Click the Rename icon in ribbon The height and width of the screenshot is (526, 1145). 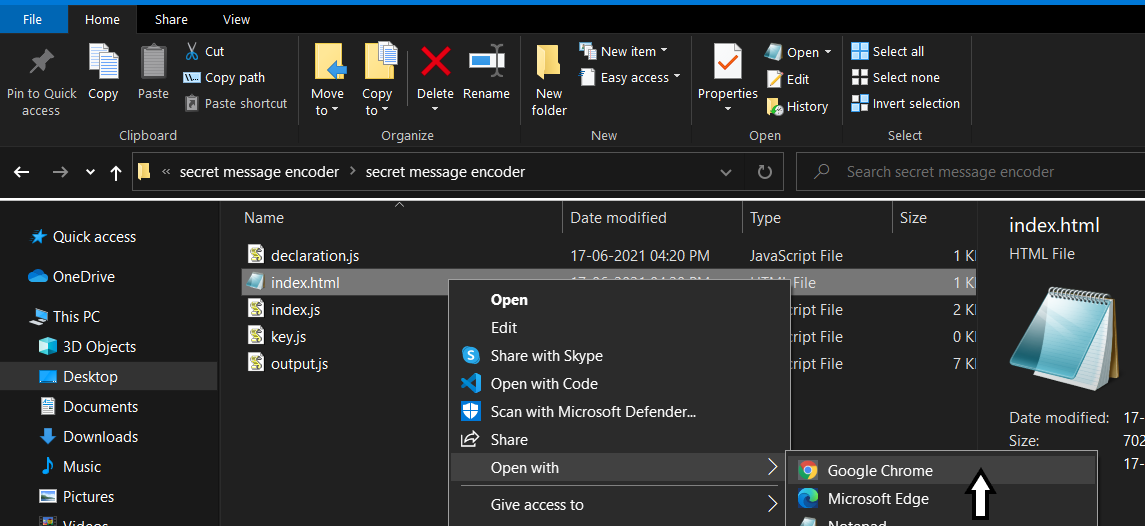(486, 62)
